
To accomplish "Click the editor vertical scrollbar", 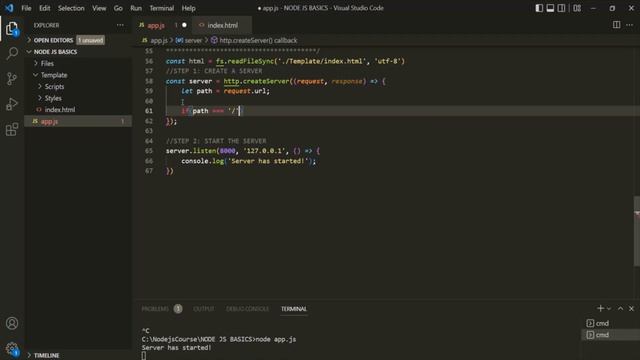I will pos(637,231).
